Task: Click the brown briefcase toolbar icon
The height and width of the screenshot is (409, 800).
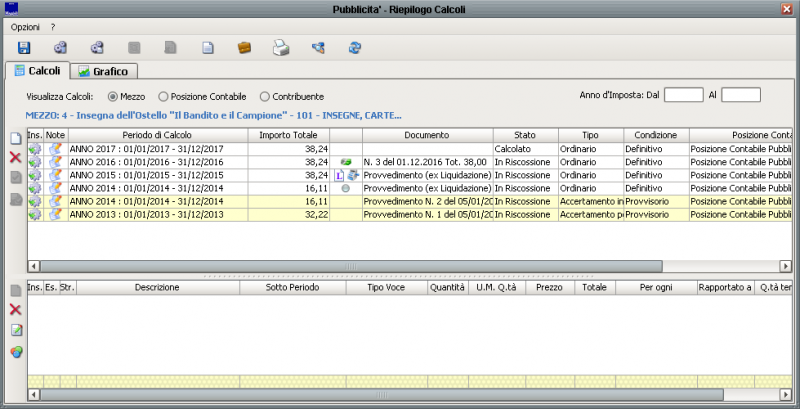Action: (x=245, y=47)
